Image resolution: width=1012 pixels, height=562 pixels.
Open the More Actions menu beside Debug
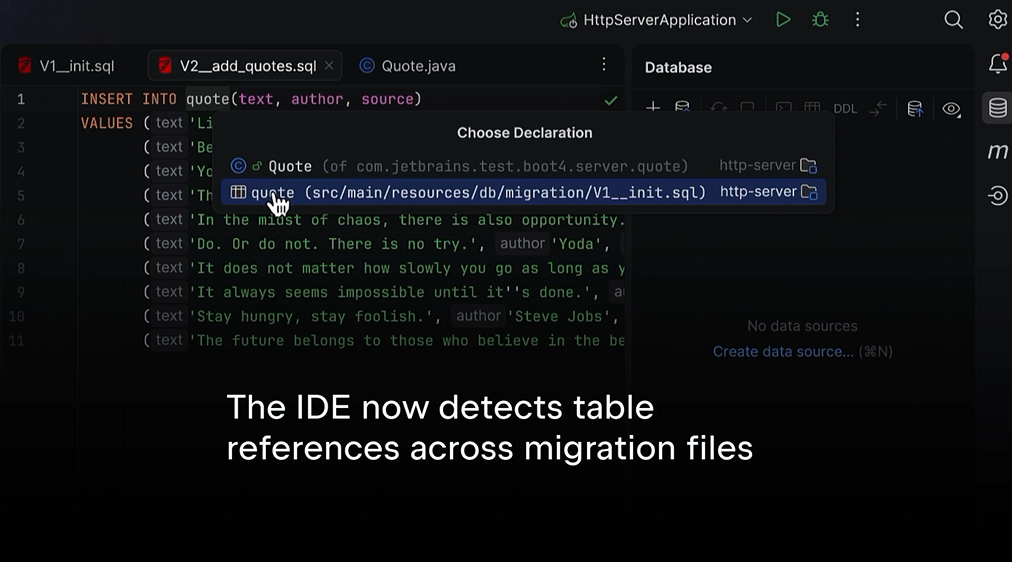pos(857,20)
